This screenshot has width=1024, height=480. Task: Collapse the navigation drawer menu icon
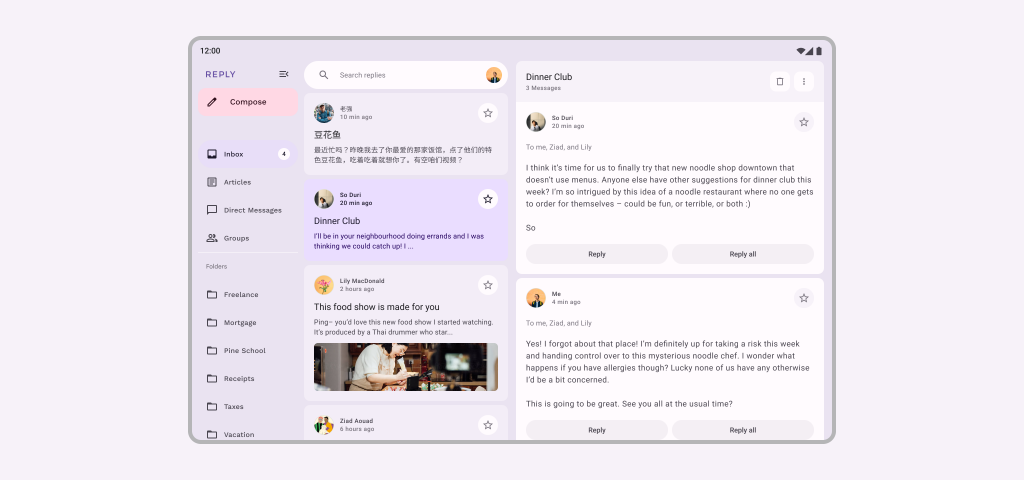tap(283, 74)
